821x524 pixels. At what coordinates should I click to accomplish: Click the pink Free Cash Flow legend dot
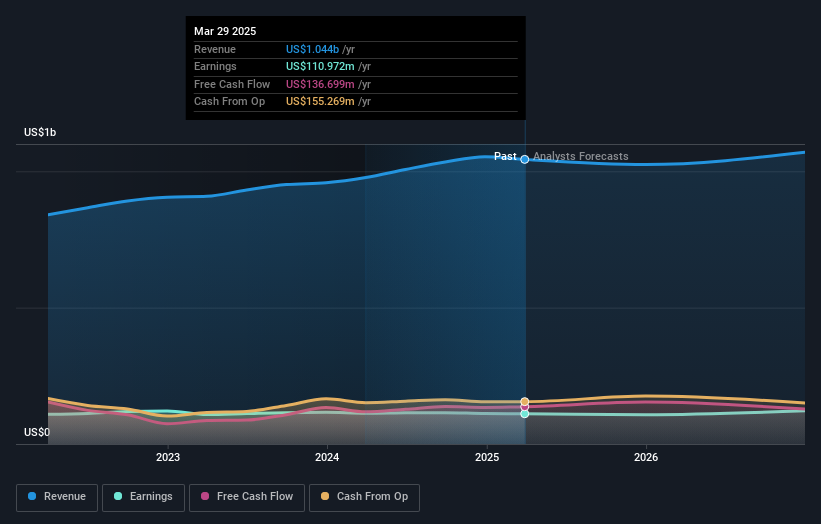205,496
